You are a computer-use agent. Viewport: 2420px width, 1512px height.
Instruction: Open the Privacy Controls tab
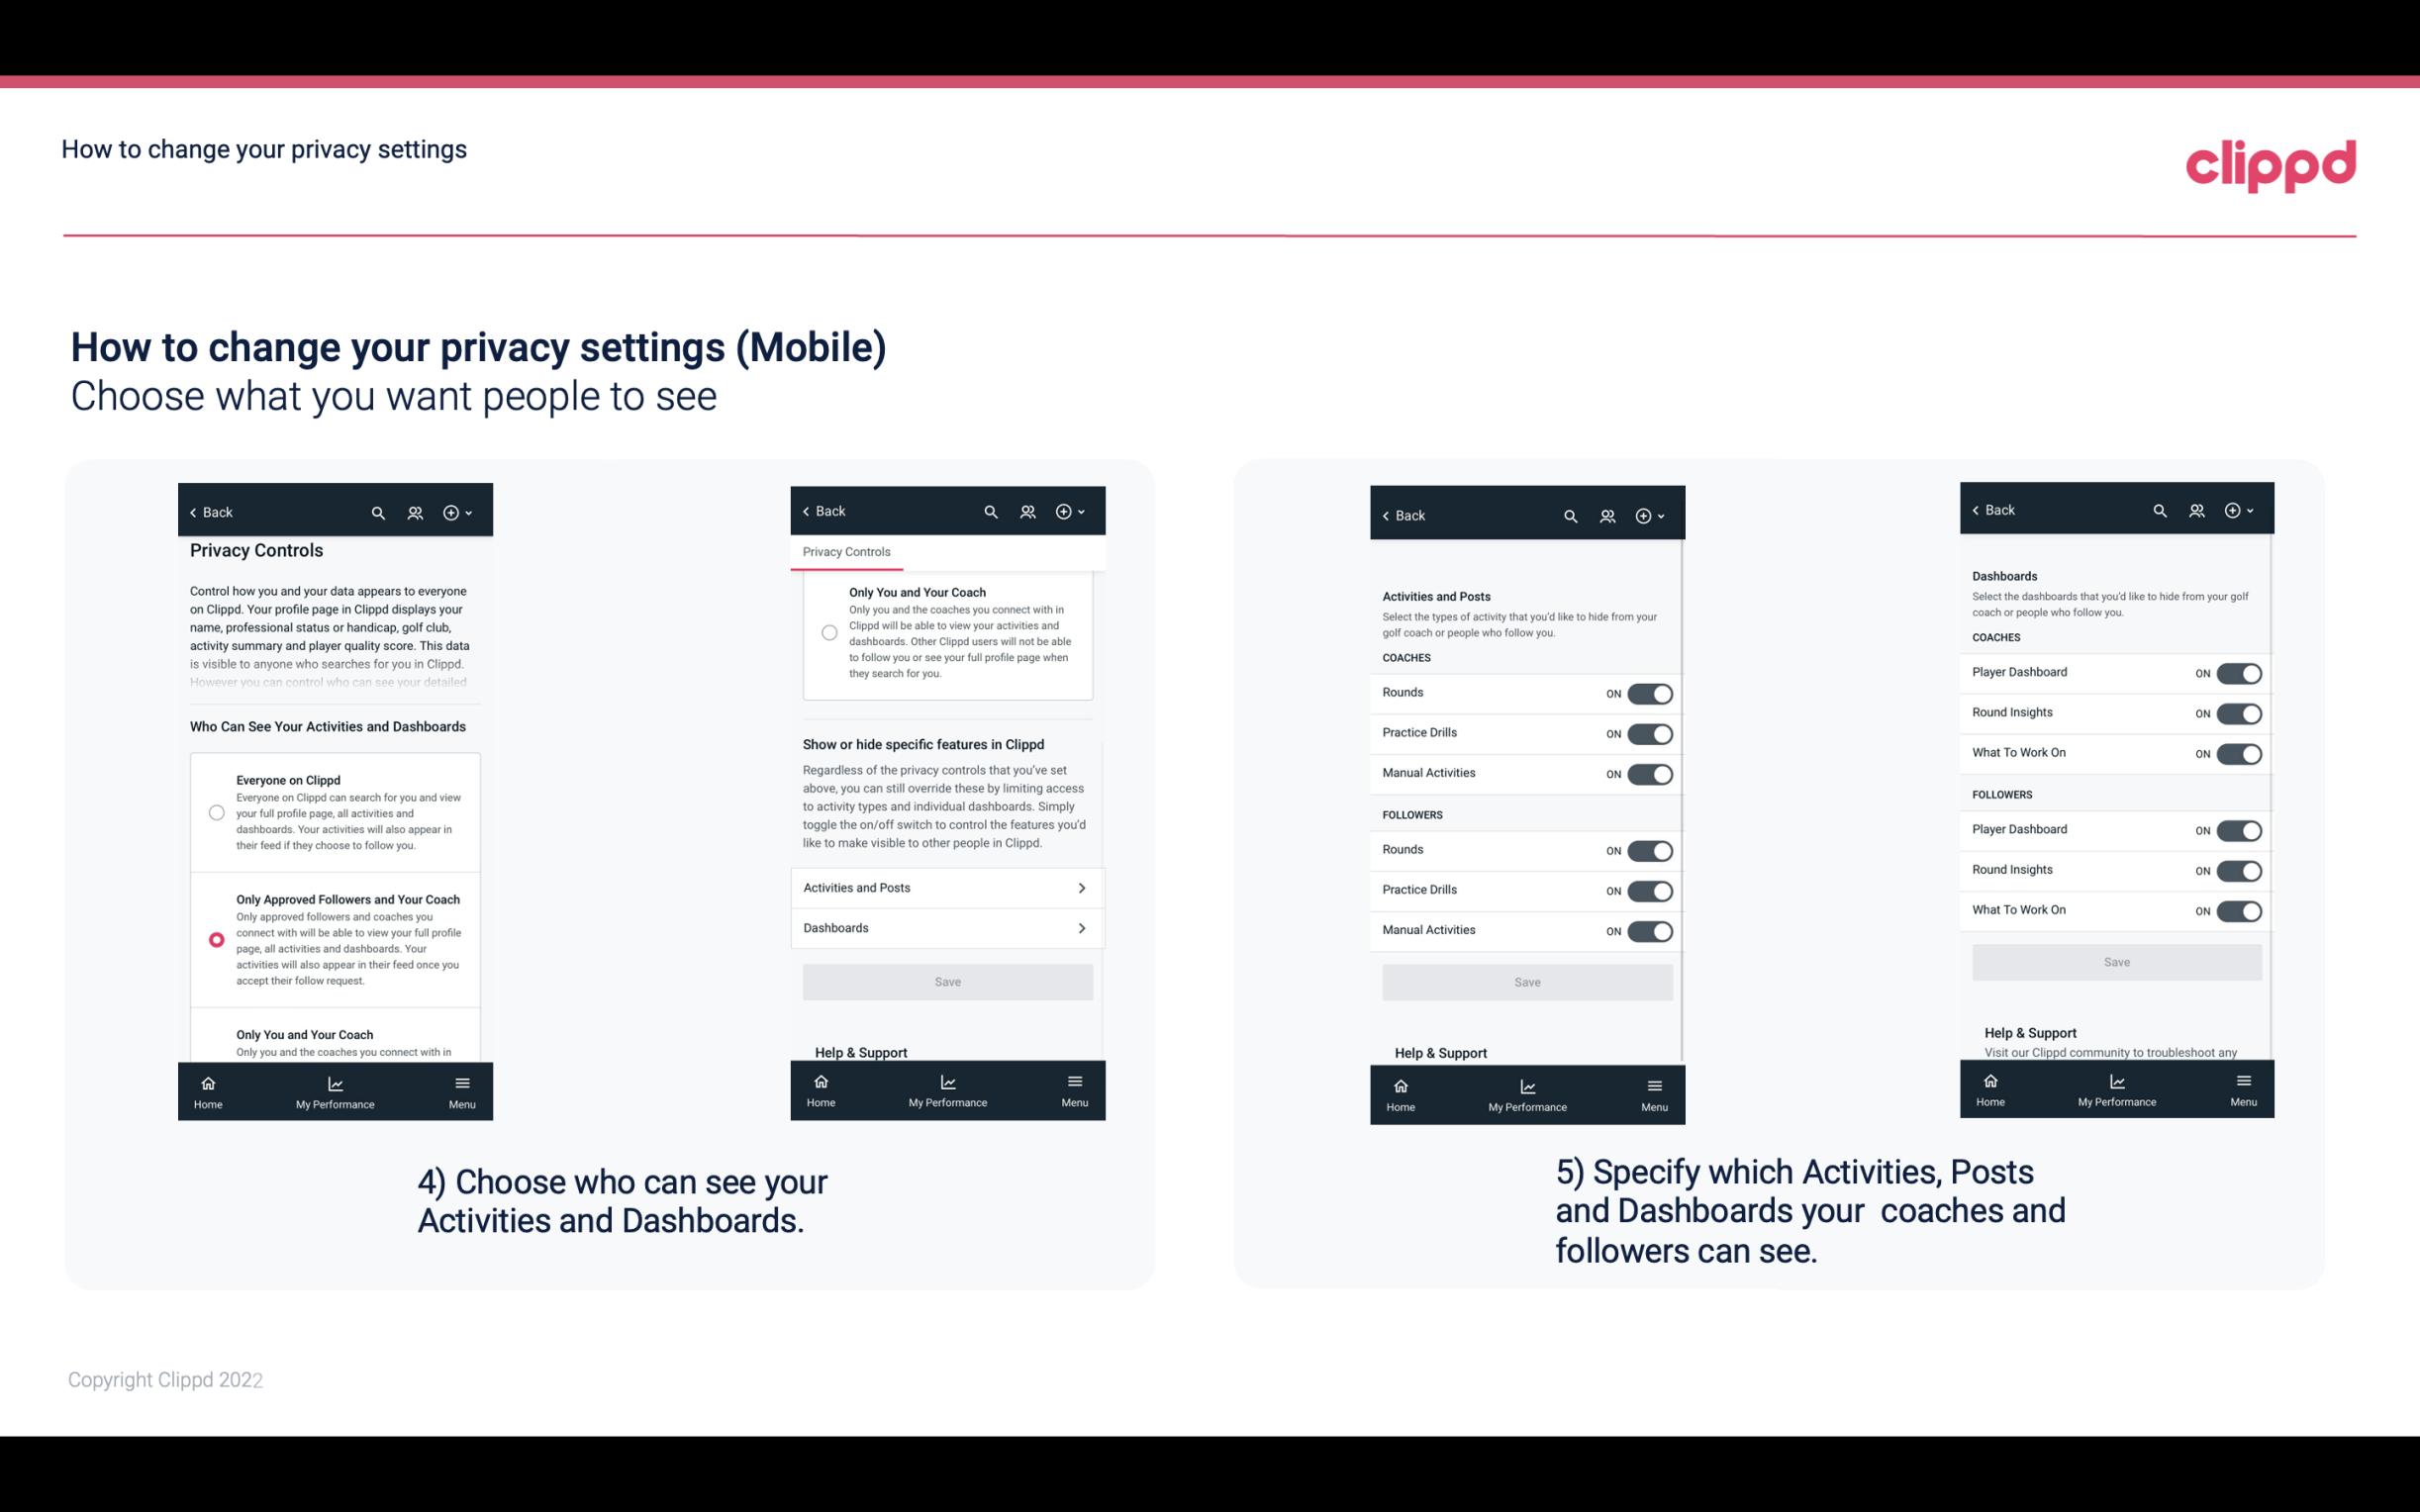[x=845, y=552]
